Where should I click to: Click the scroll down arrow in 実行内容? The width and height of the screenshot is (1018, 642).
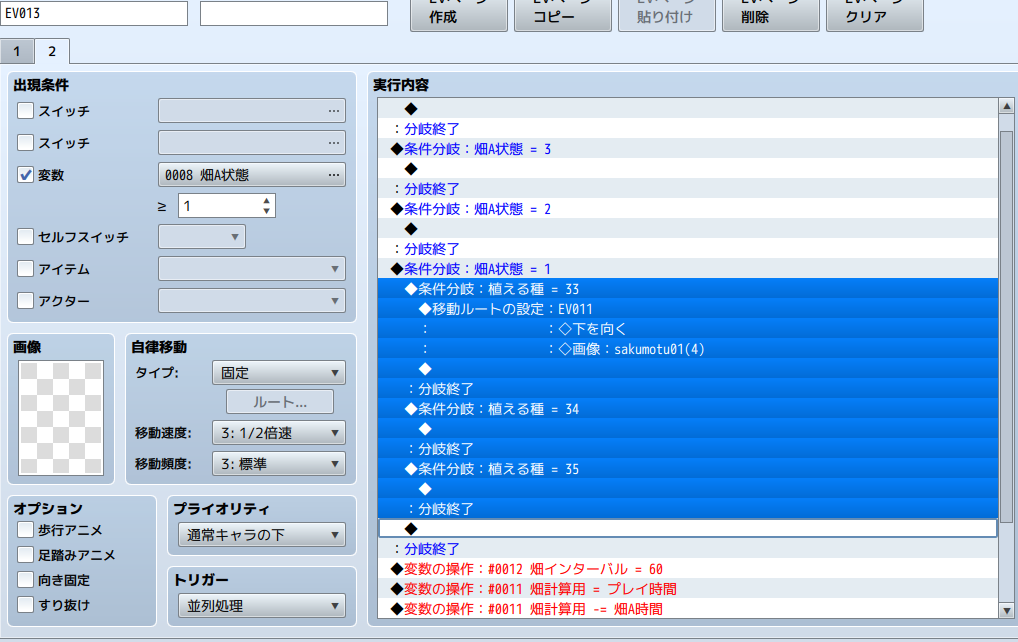[1006, 610]
